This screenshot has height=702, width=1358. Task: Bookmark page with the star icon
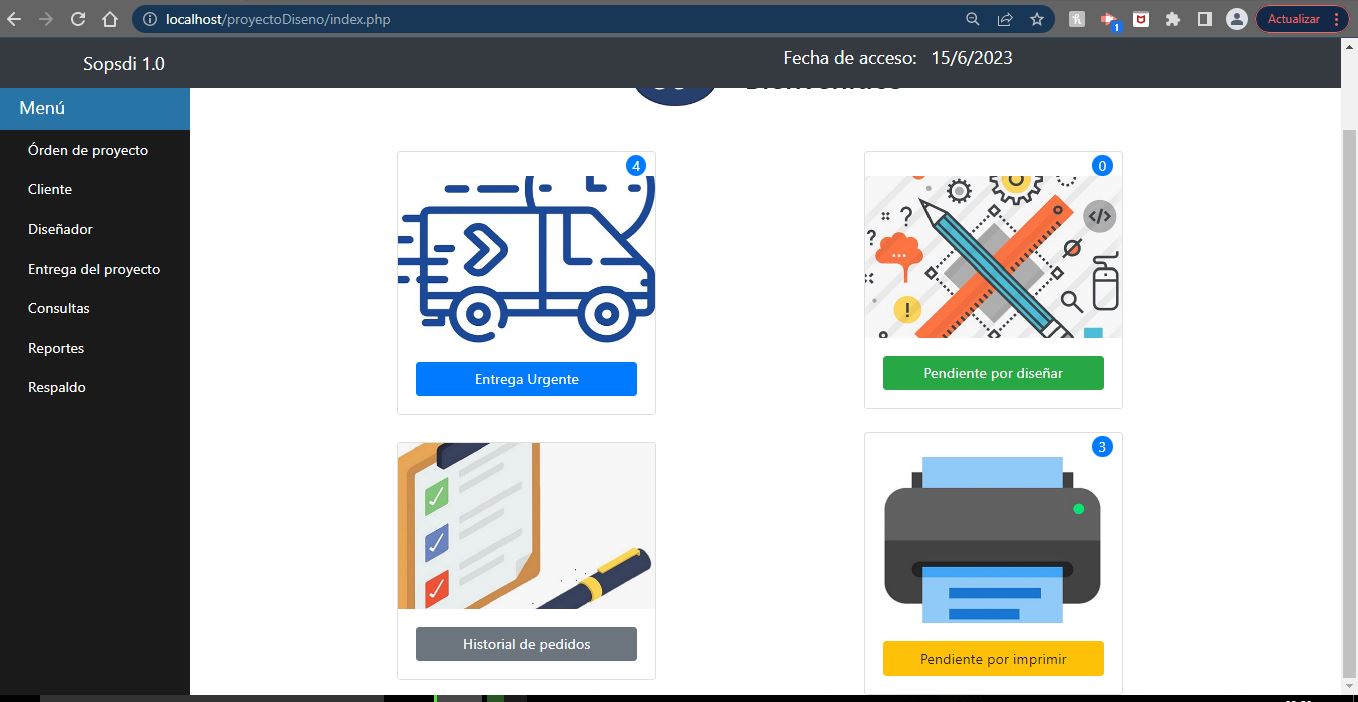(x=1037, y=19)
